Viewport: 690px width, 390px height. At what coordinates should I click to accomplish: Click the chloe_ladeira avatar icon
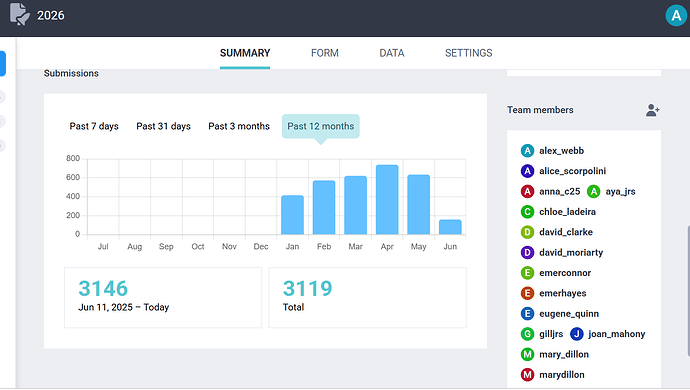527,212
